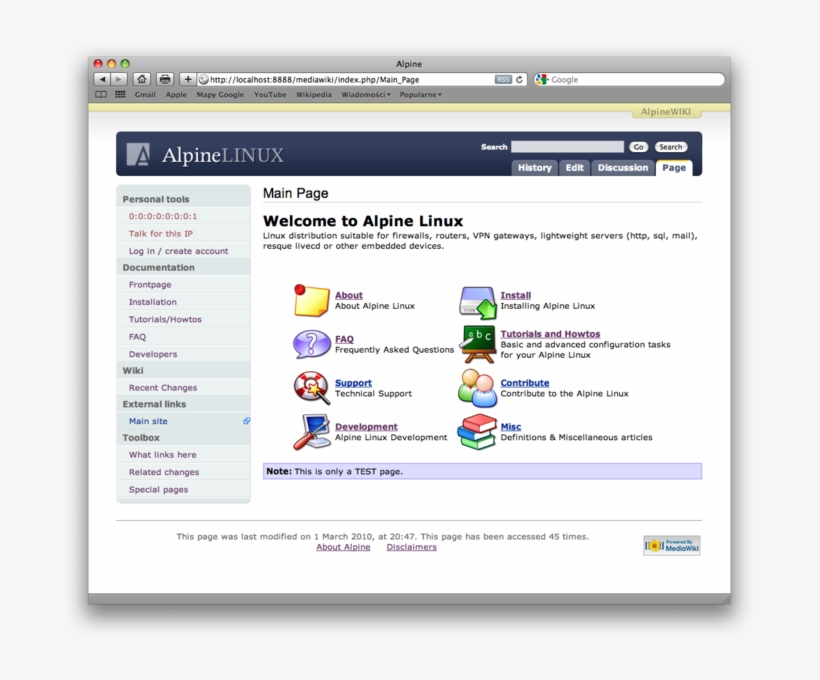Click the wiki search input field
Screen dimensions: 820x680
567,147
